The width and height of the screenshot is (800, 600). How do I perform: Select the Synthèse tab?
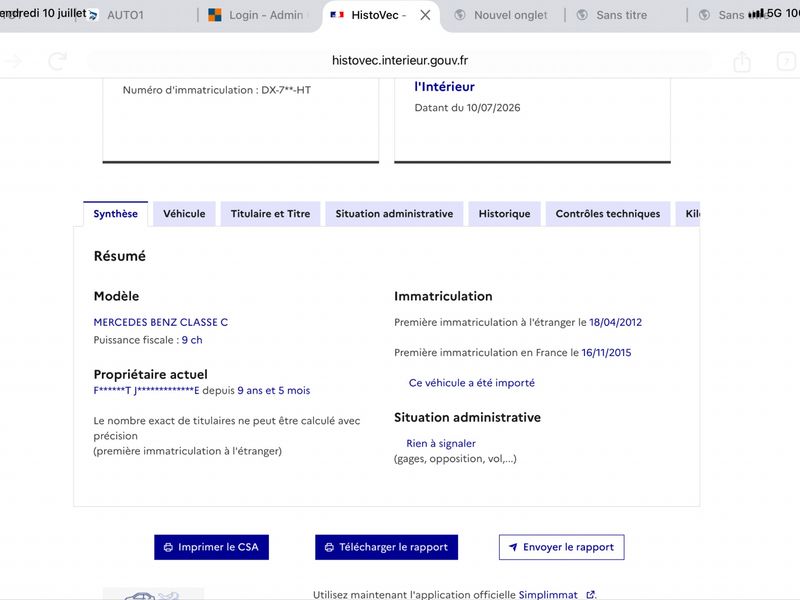pos(115,214)
